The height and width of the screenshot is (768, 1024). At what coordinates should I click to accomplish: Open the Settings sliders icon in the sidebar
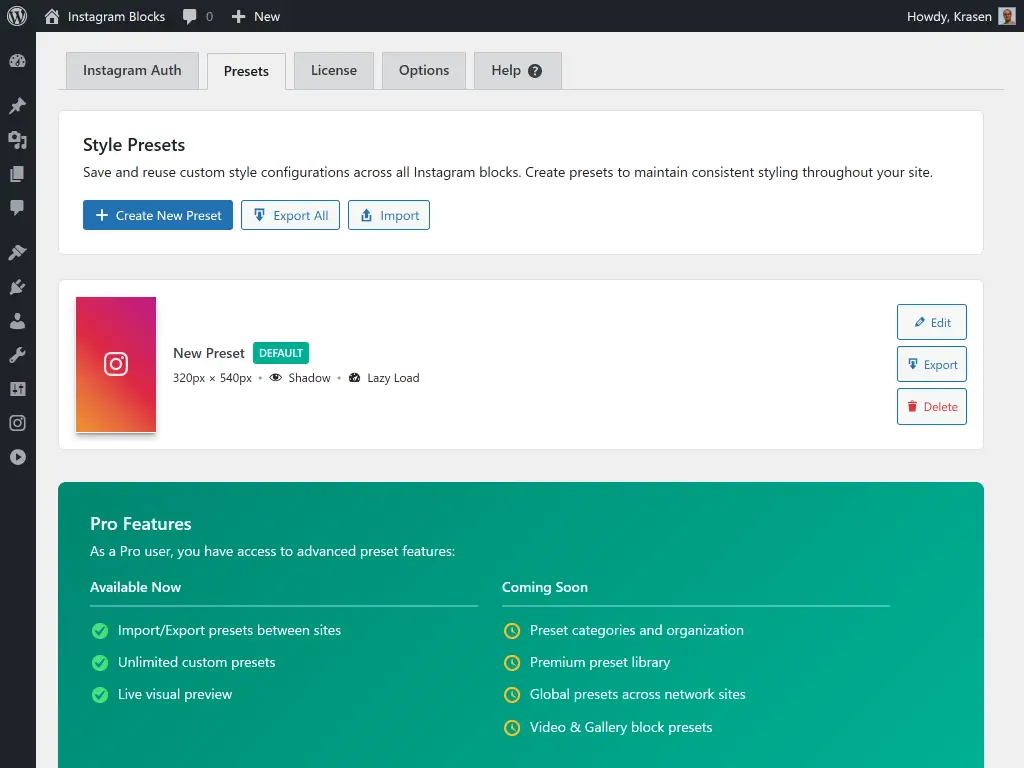pyautogui.click(x=17, y=388)
